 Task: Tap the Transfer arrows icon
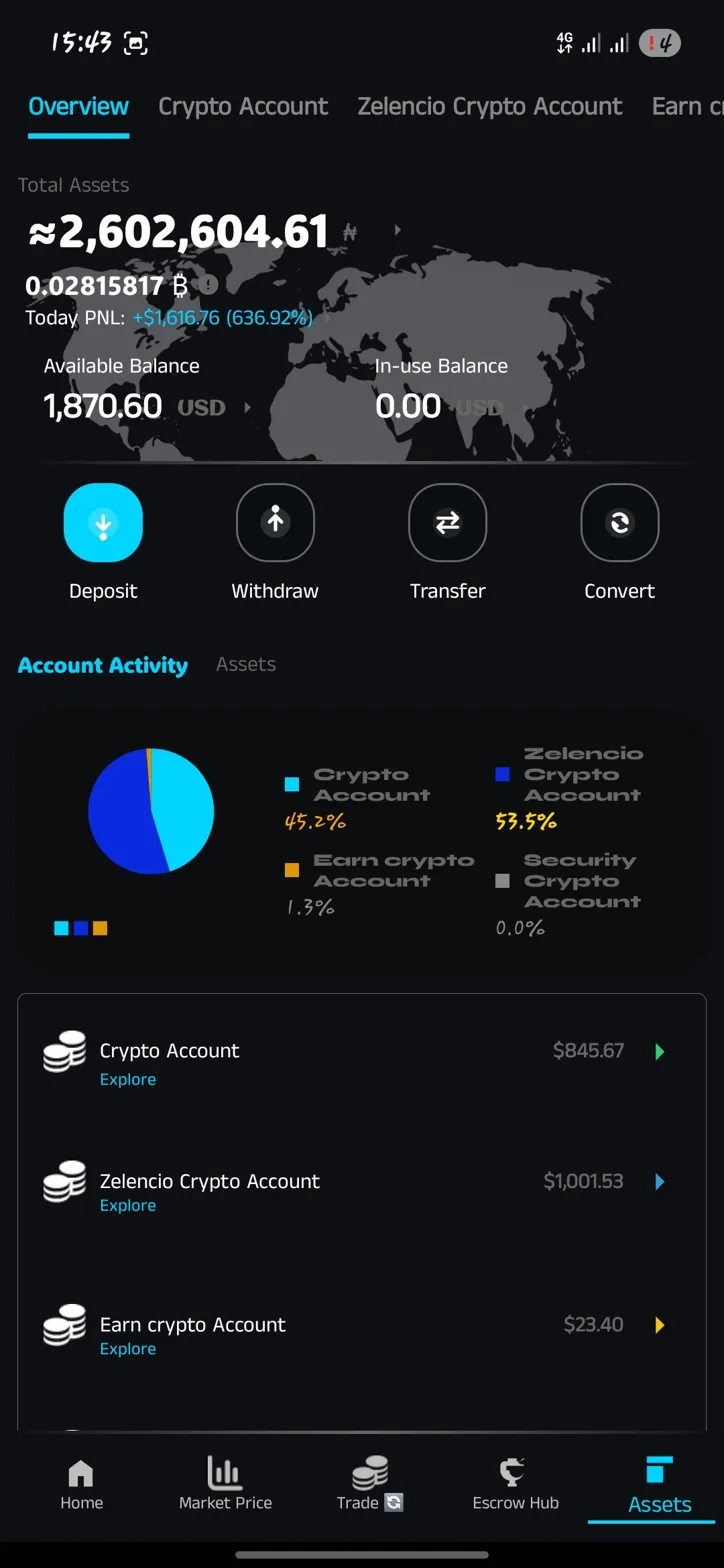click(x=447, y=522)
